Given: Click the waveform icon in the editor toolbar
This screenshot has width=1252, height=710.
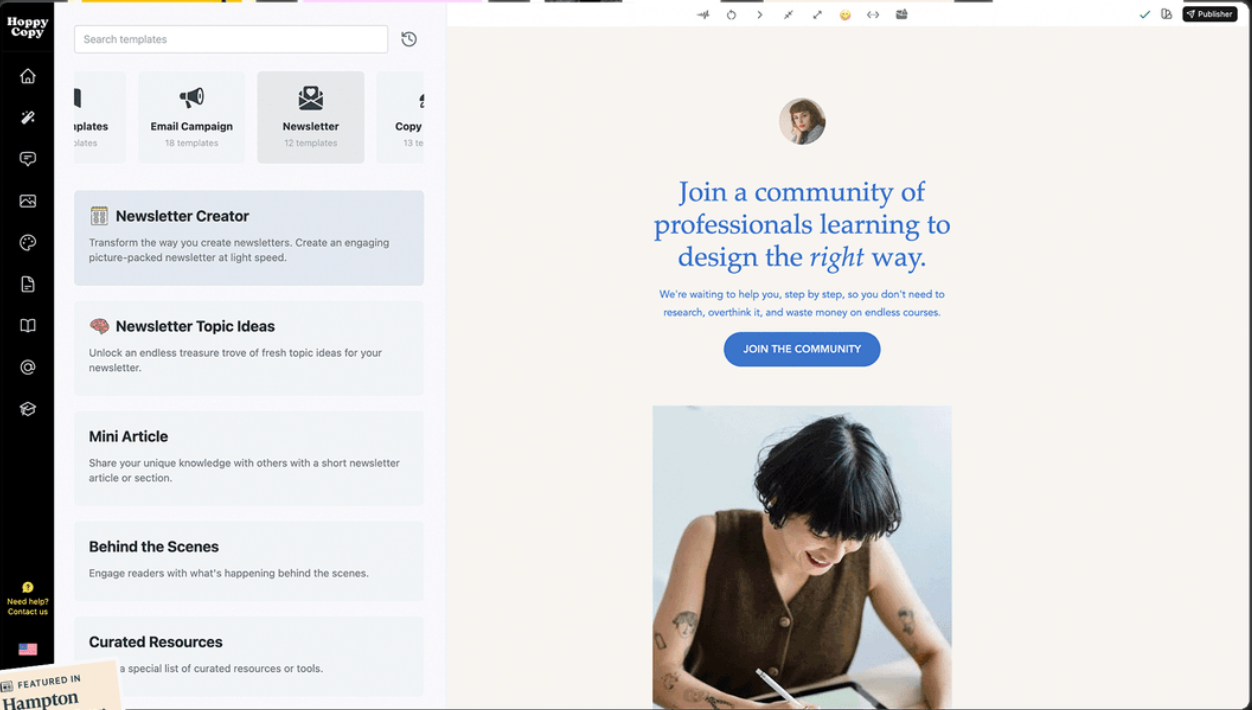Looking at the screenshot, I should 703,15.
